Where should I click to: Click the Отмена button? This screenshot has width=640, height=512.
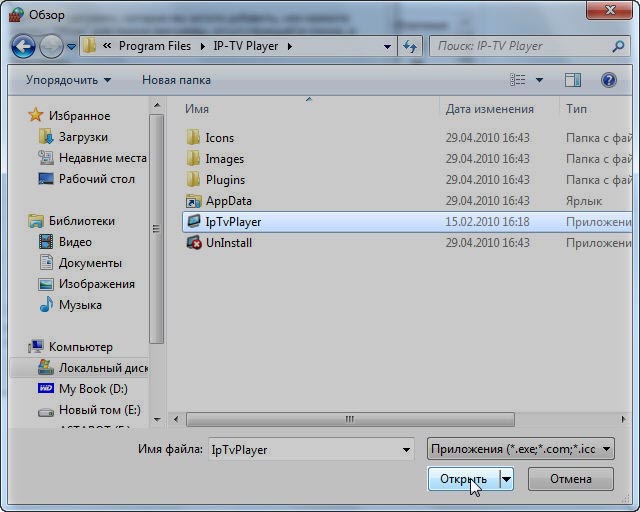coord(571,479)
